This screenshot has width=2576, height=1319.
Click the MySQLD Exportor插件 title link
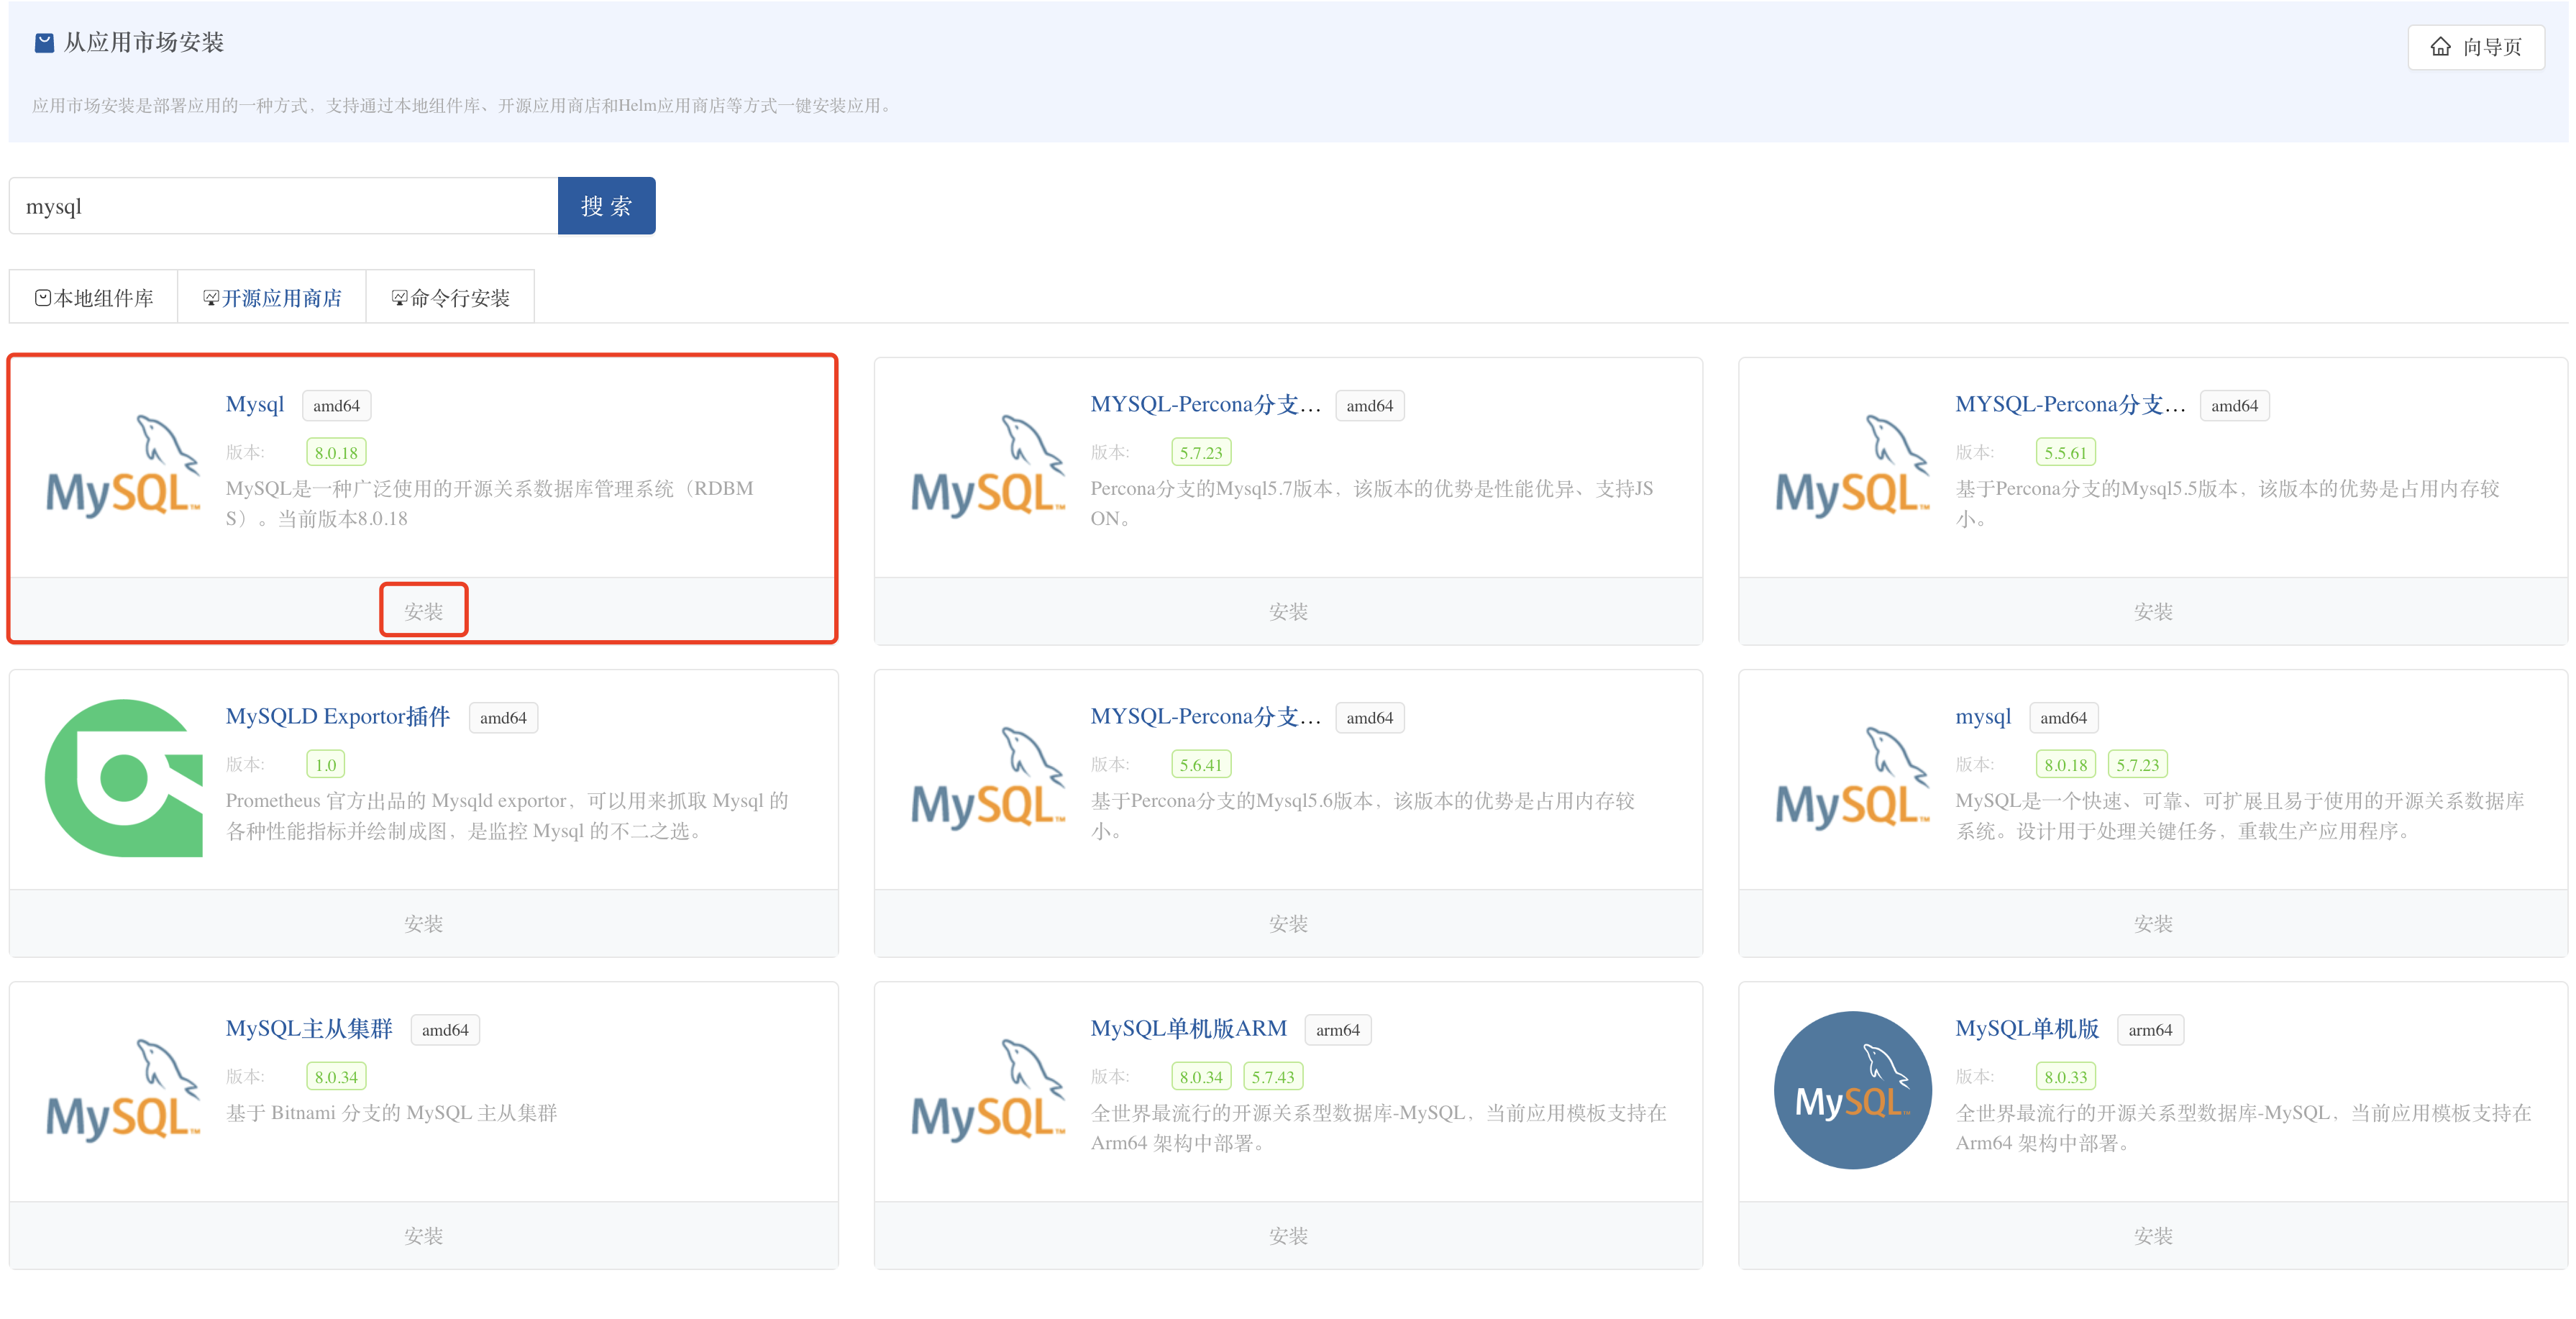(337, 716)
